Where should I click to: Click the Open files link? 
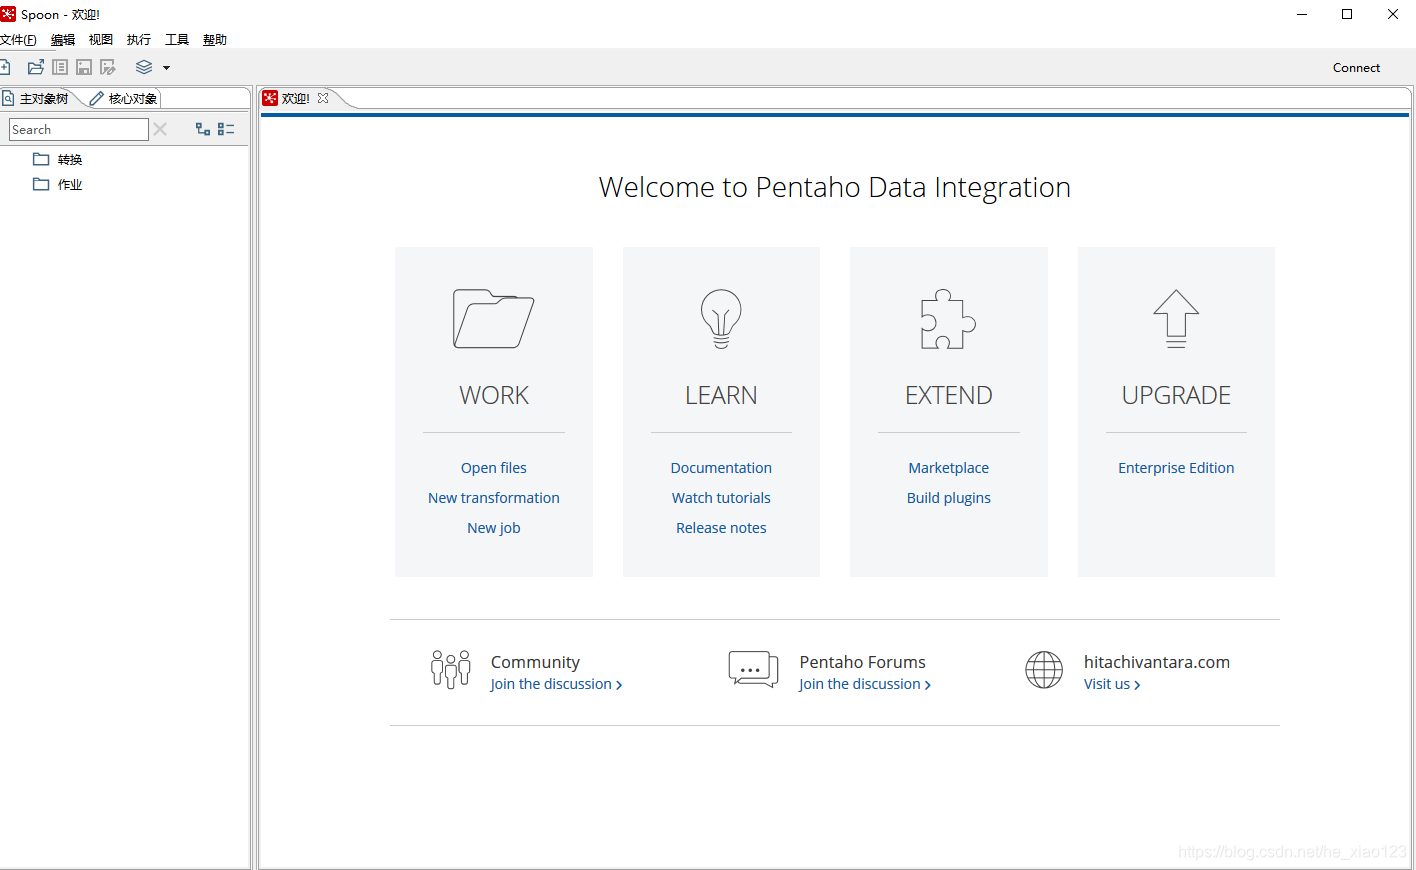494,468
